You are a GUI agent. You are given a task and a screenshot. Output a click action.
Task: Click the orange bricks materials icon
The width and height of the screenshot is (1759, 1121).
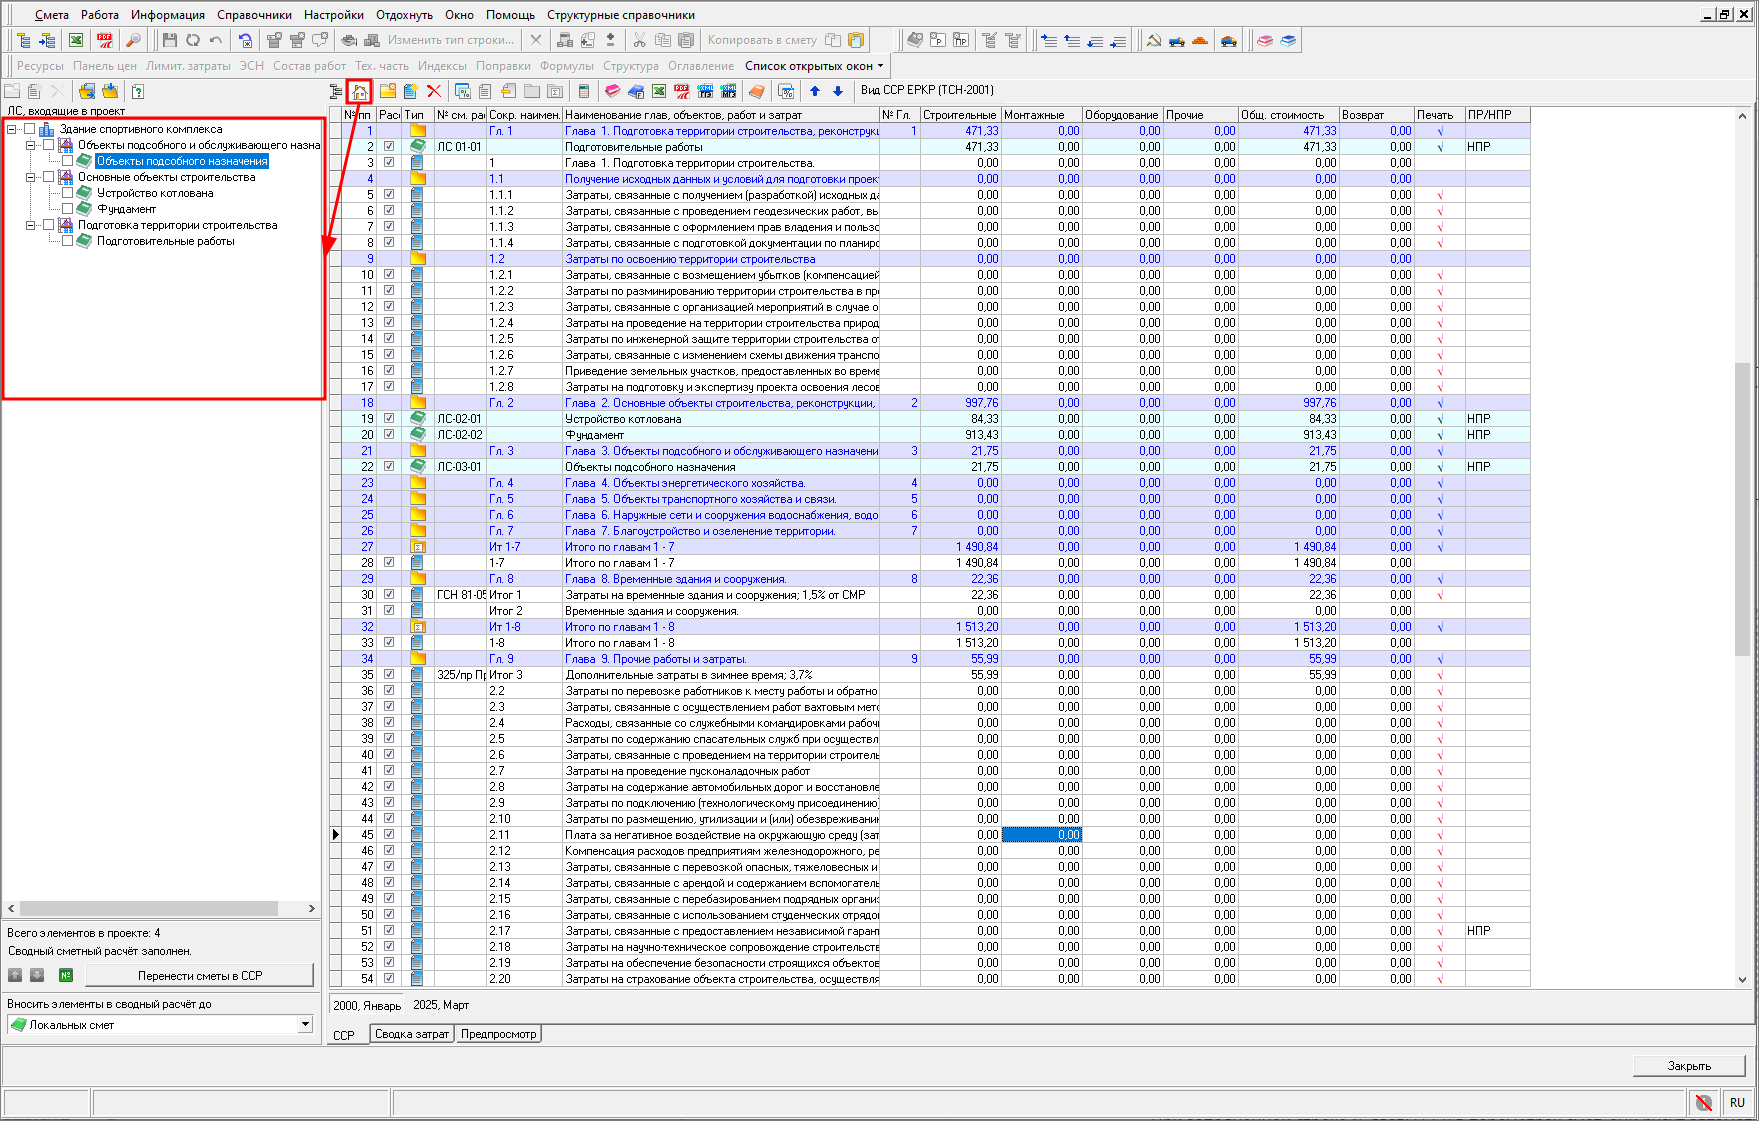click(x=1200, y=41)
